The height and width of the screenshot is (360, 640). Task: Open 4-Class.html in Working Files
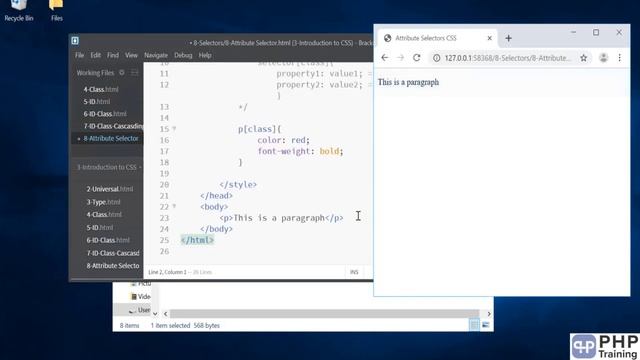101,89
